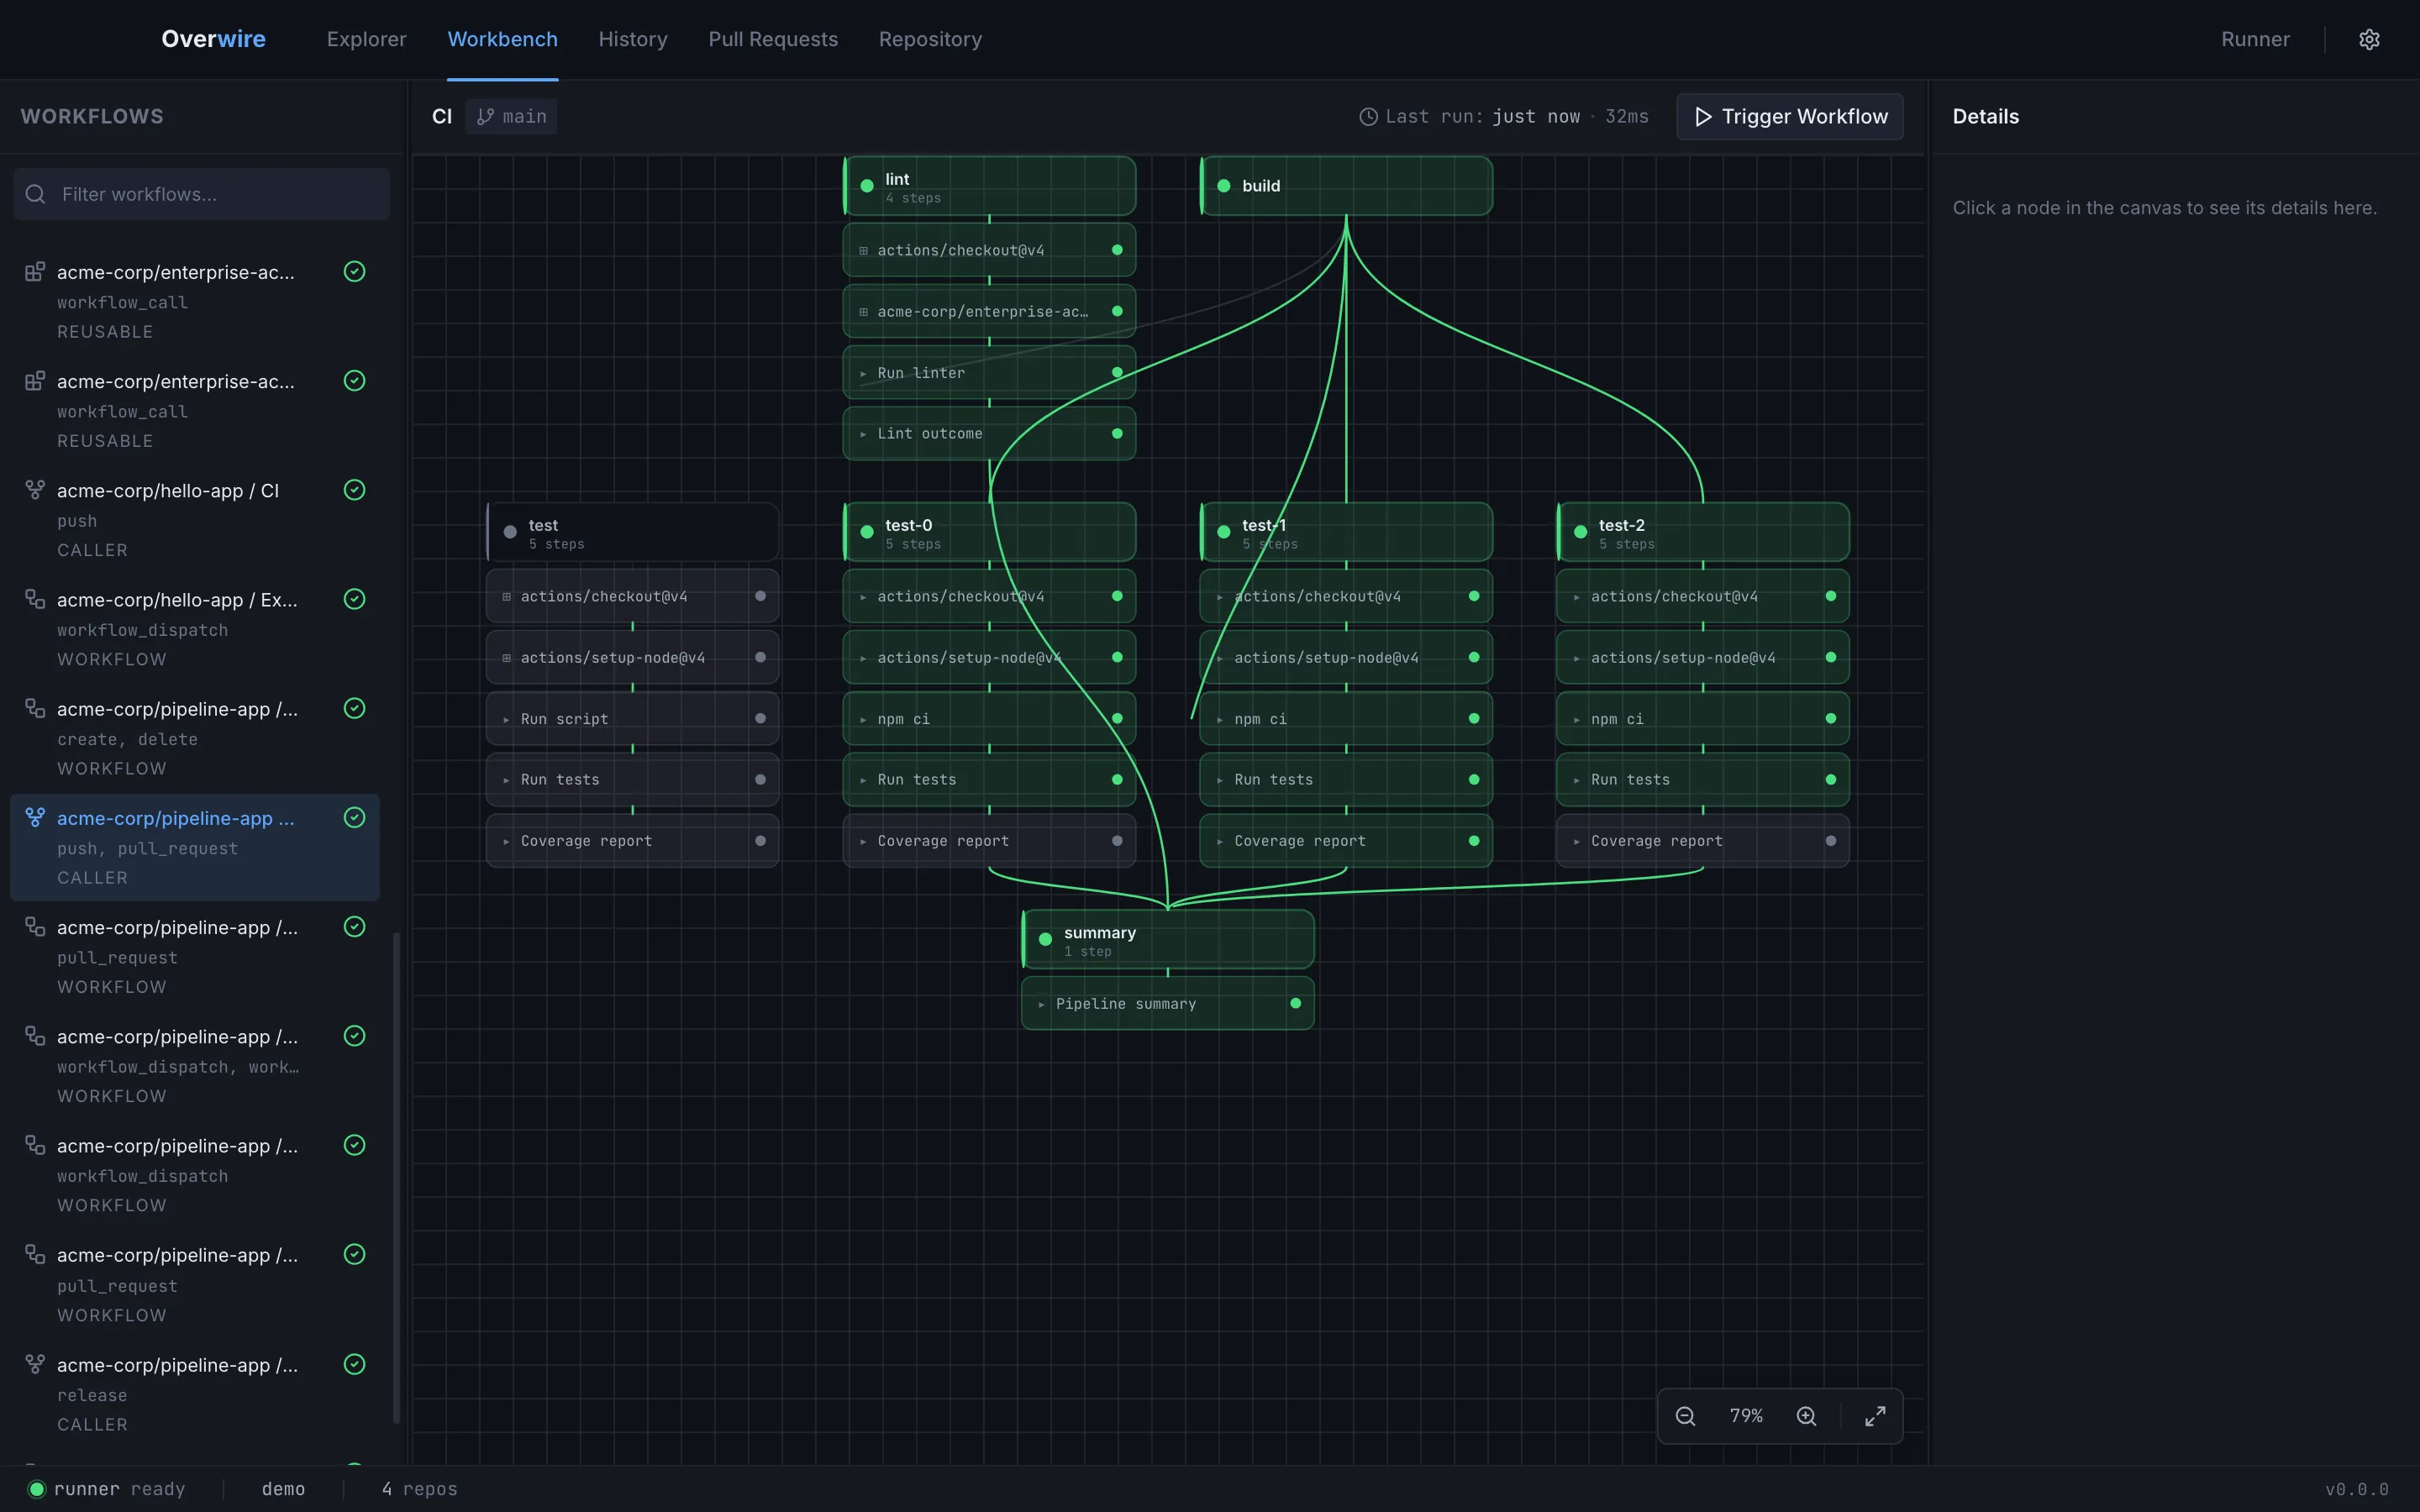The width and height of the screenshot is (2420, 1512).
Task: Click the search icon in Filter workflows
Action: pyautogui.click(x=36, y=194)
